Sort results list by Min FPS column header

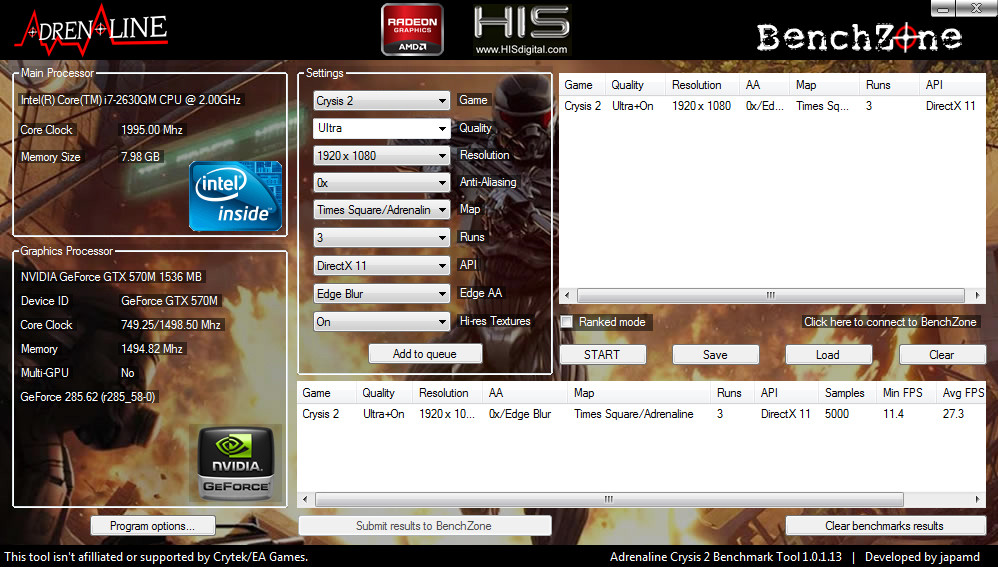click(906, 393)
